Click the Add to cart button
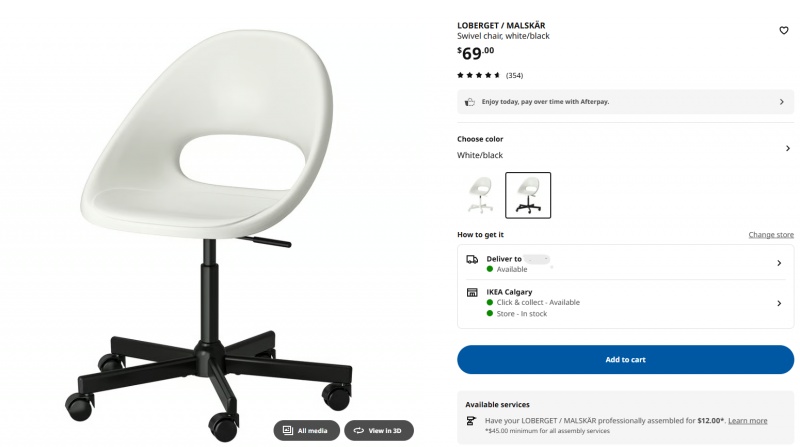The width and height of the screenshot is (800, 447). [626, 360]
